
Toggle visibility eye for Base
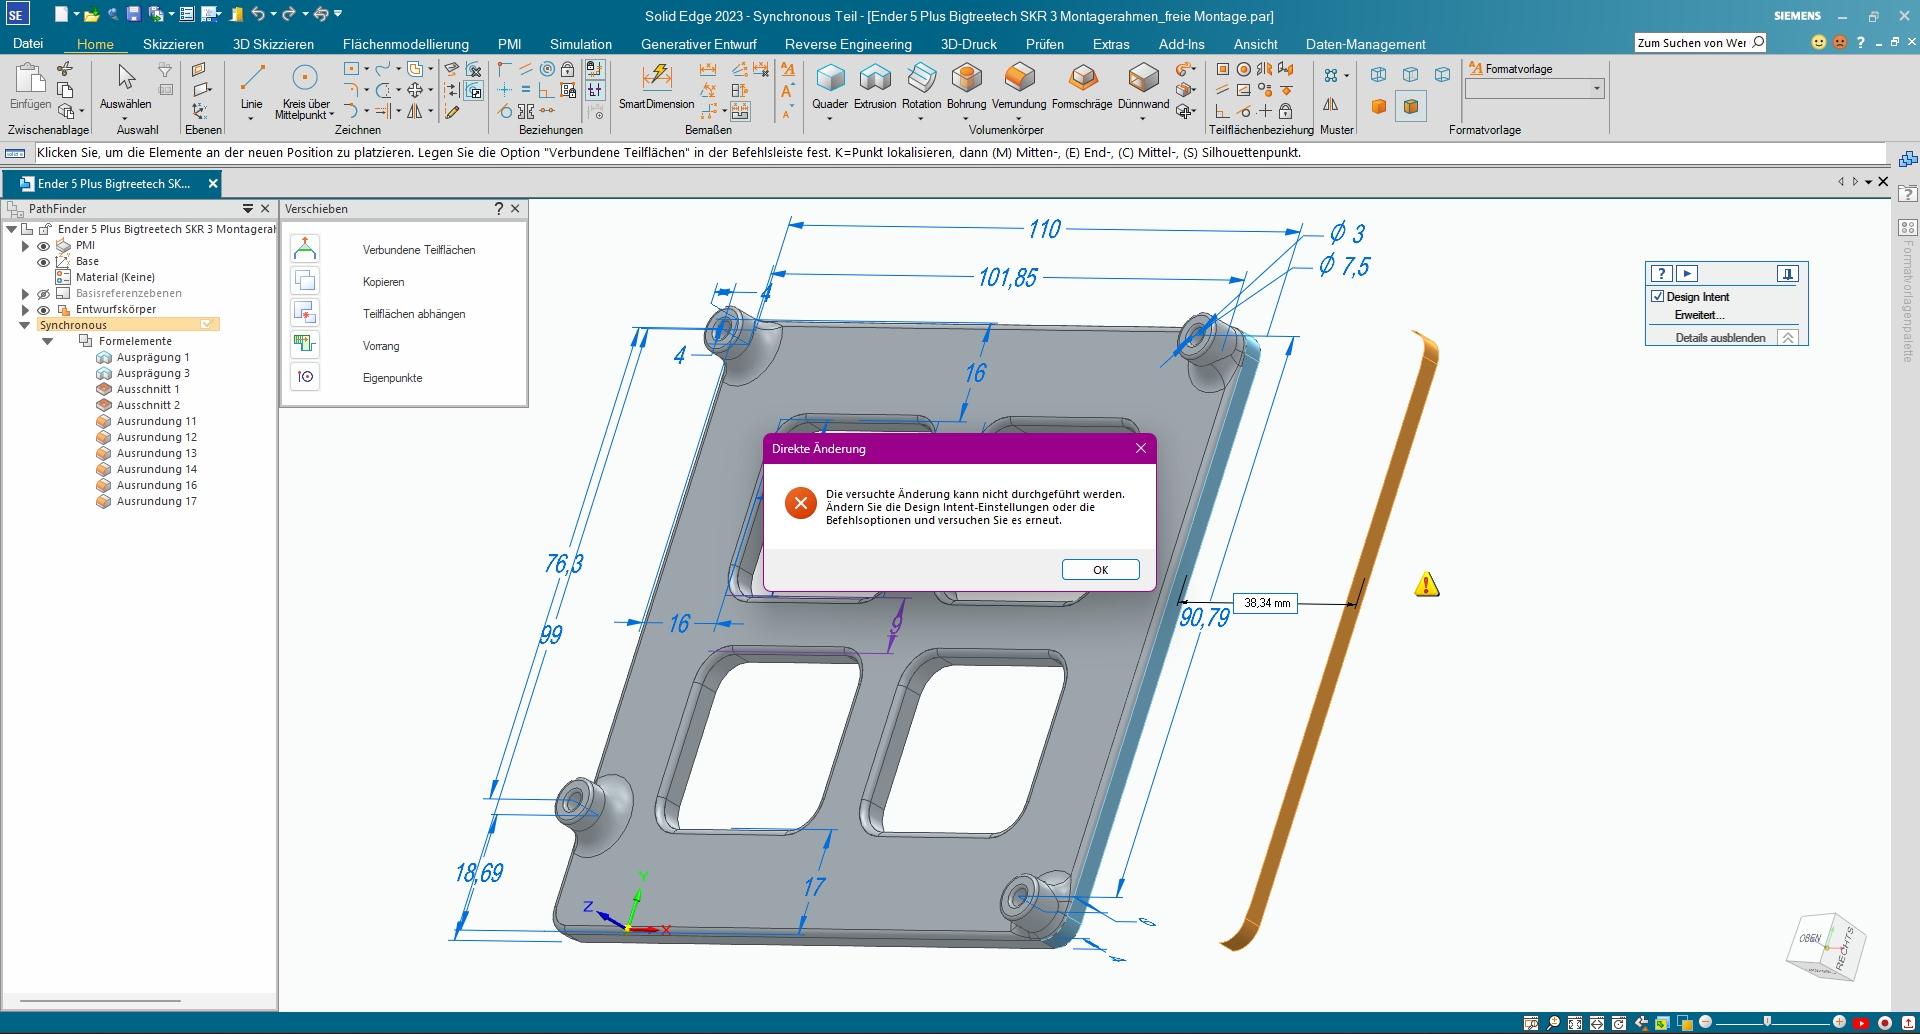[x=43, y=262]
